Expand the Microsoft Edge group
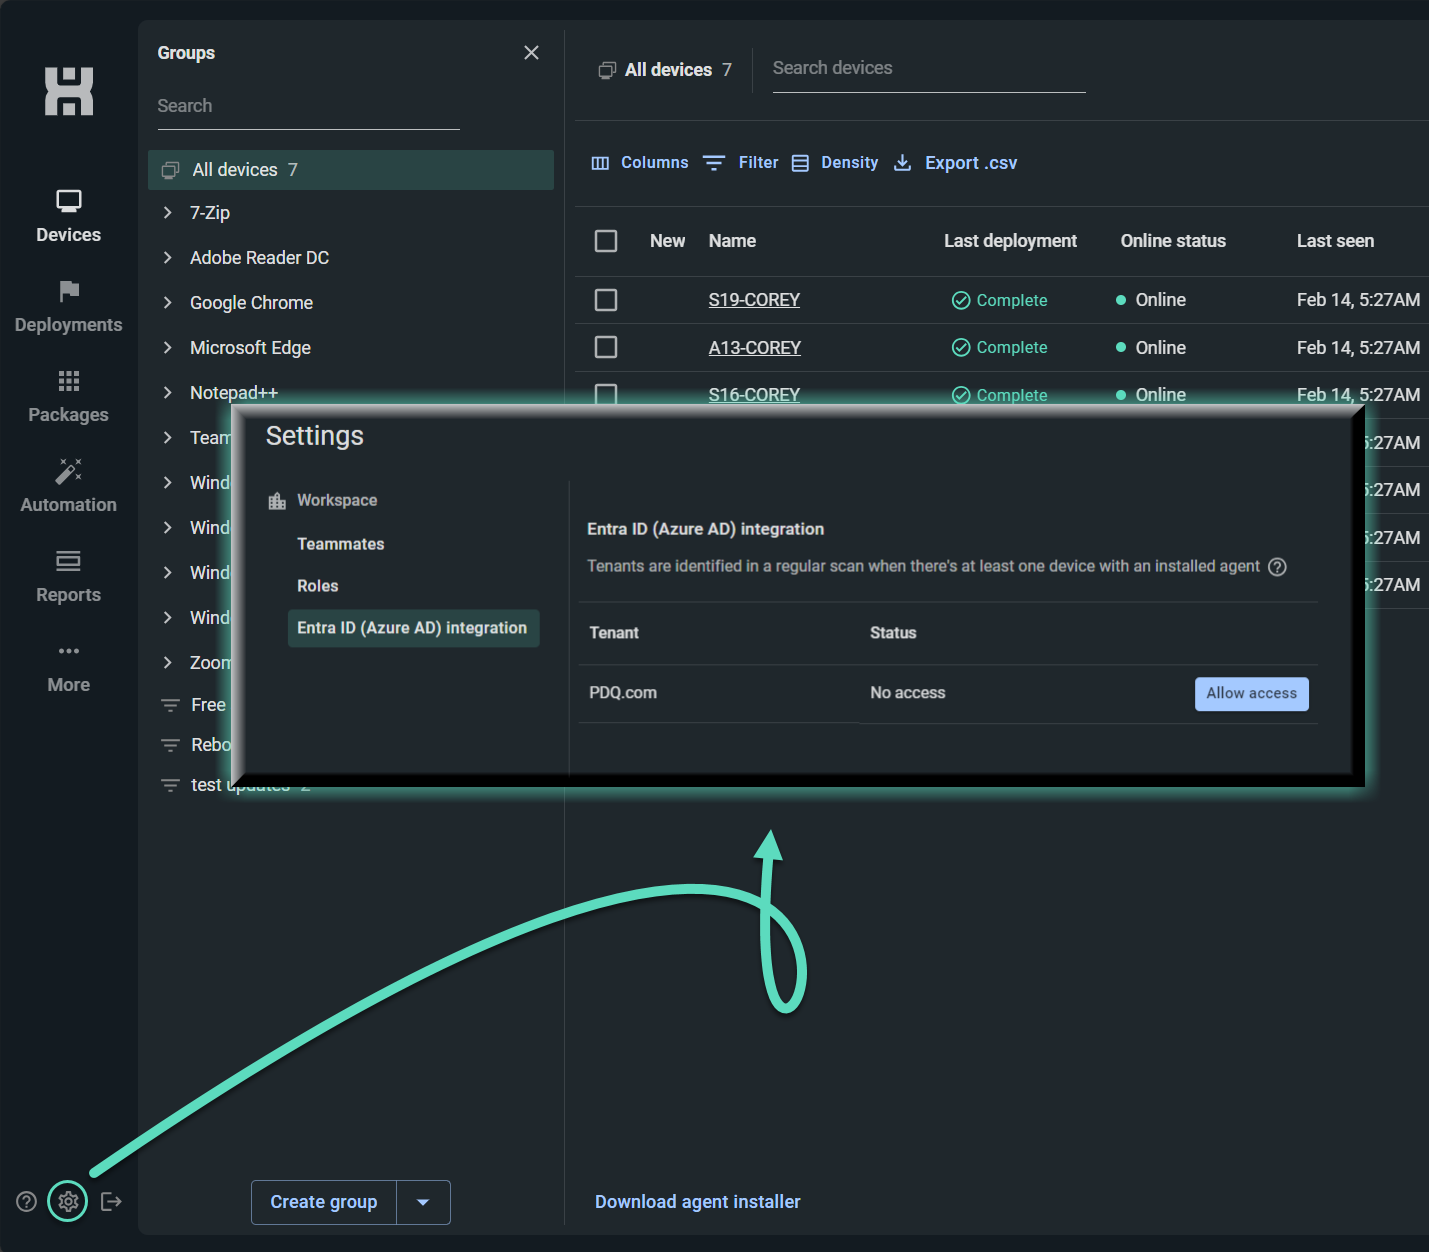 [x=168, y=348]
